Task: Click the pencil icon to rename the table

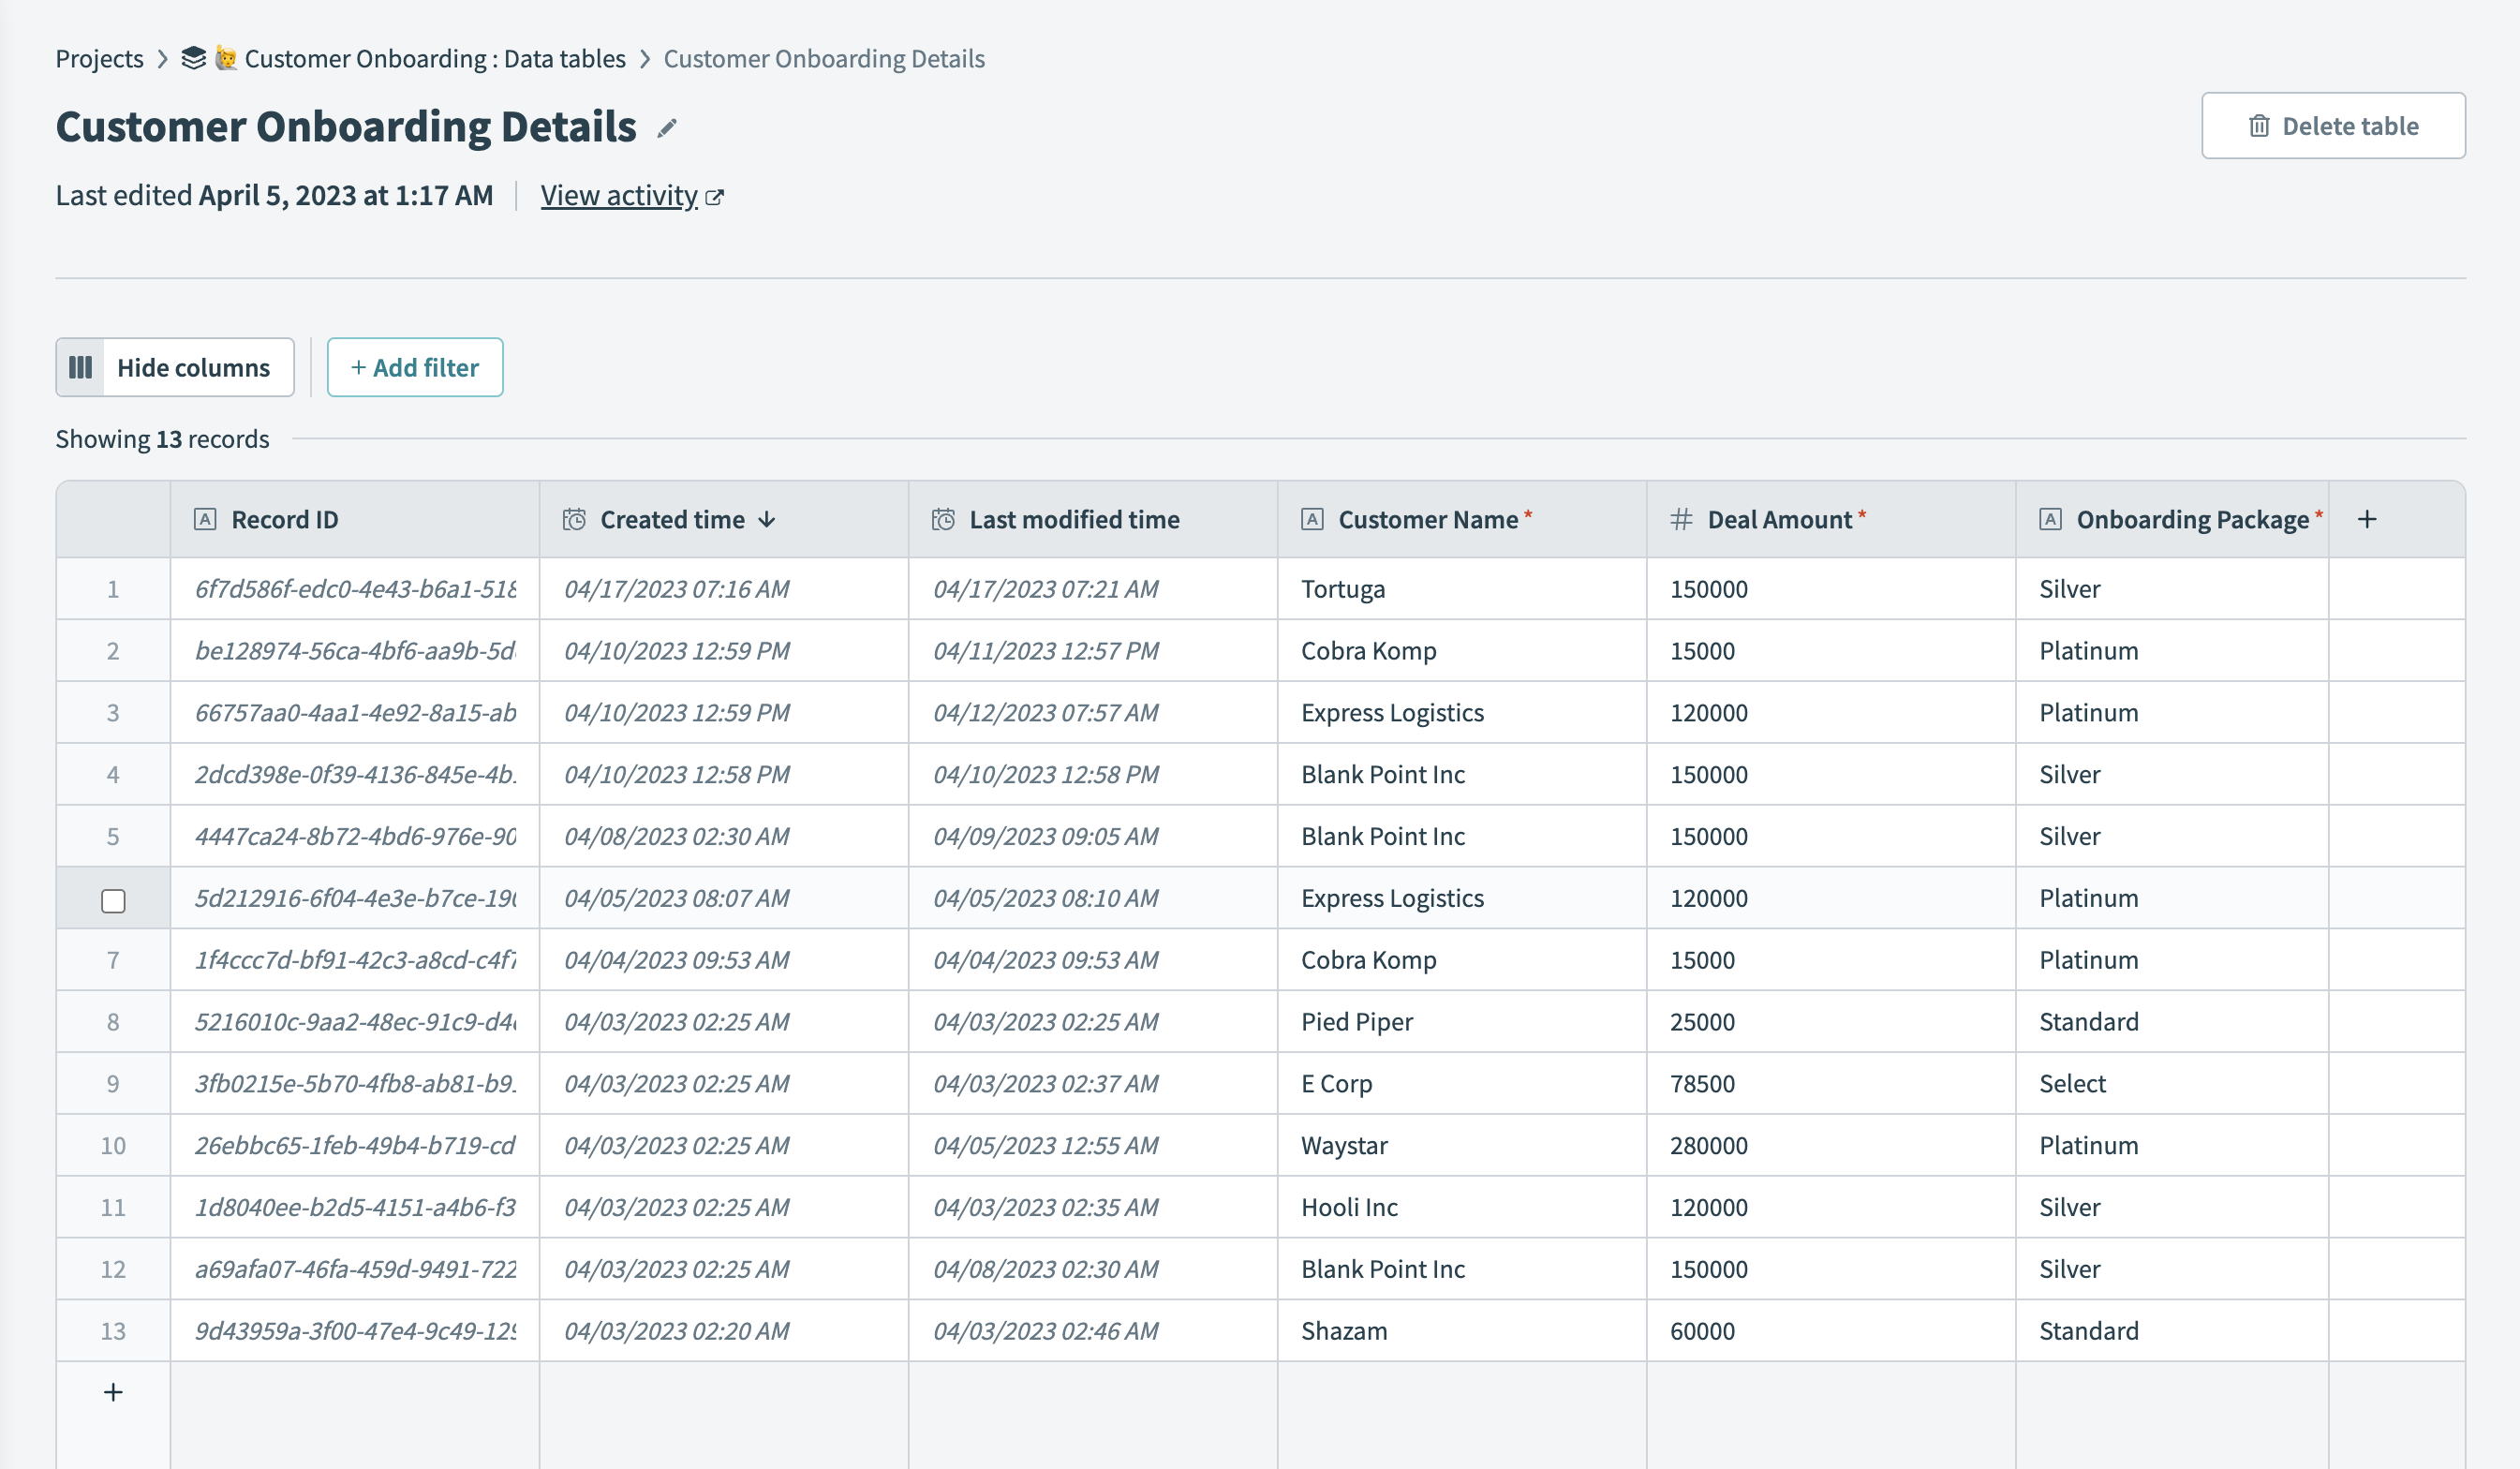Action: coord(667,127)
